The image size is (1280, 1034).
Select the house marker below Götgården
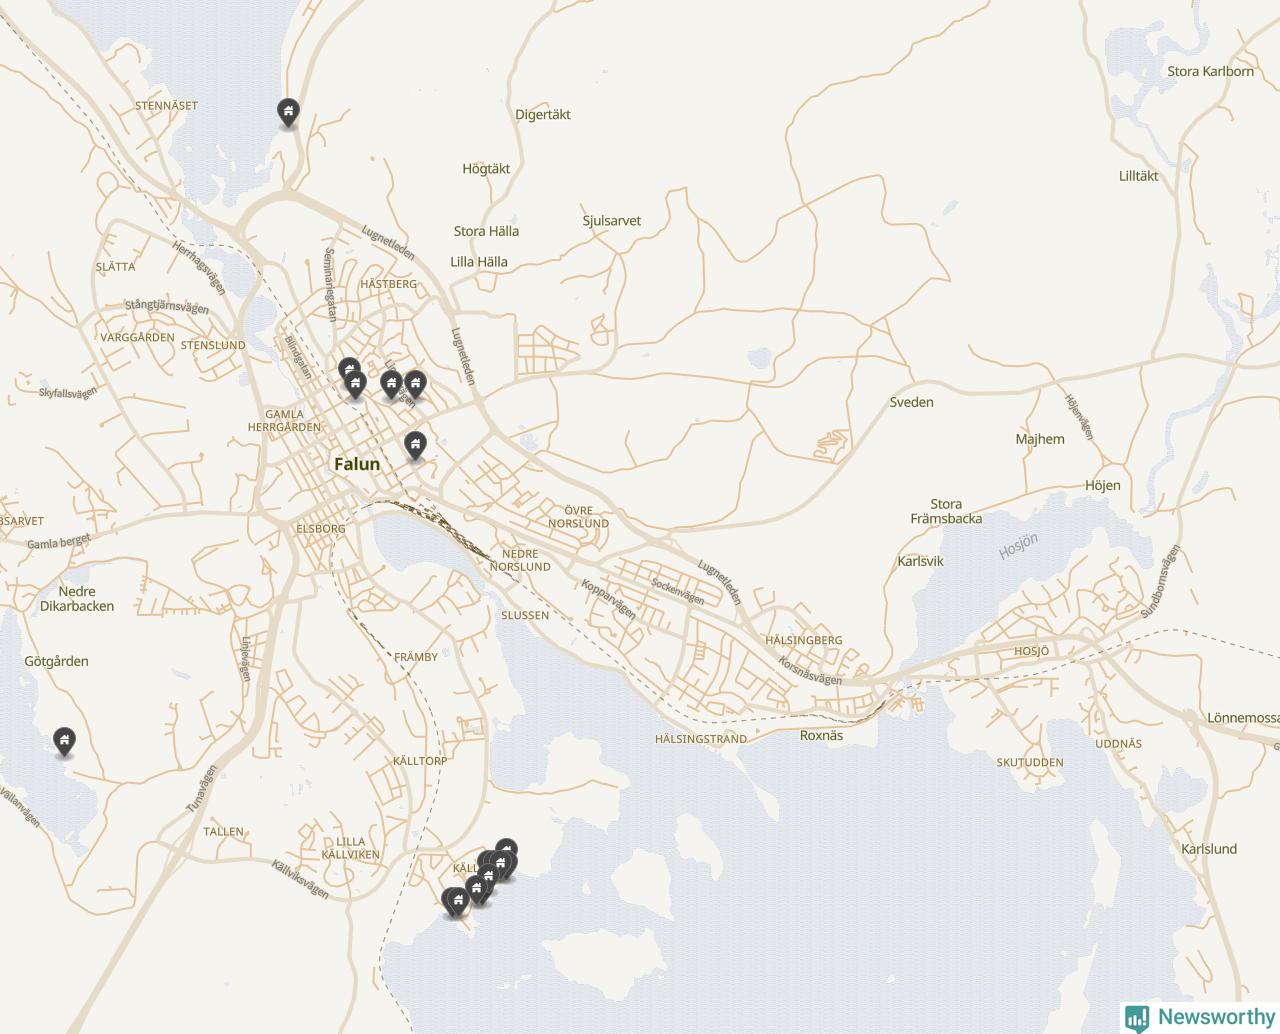tap(64, 741)
